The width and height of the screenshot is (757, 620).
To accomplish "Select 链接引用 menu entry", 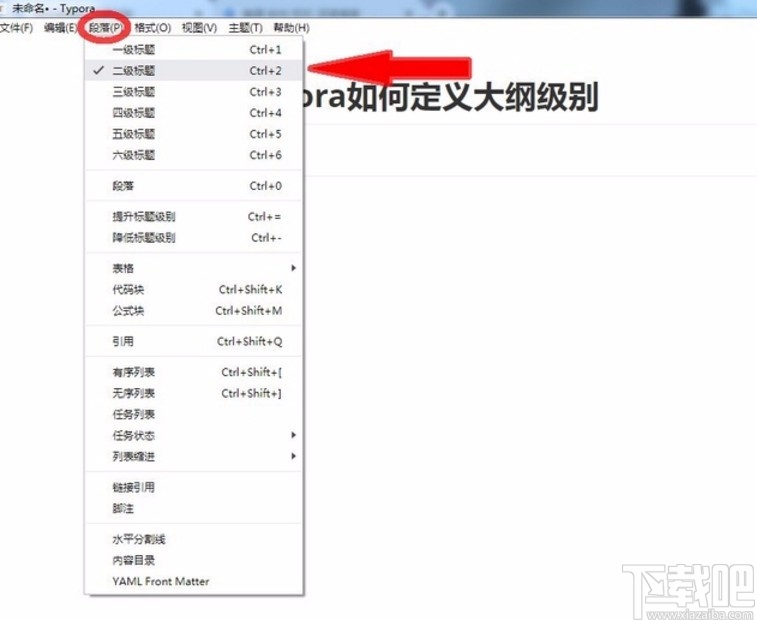I will [x=194, y=487].
